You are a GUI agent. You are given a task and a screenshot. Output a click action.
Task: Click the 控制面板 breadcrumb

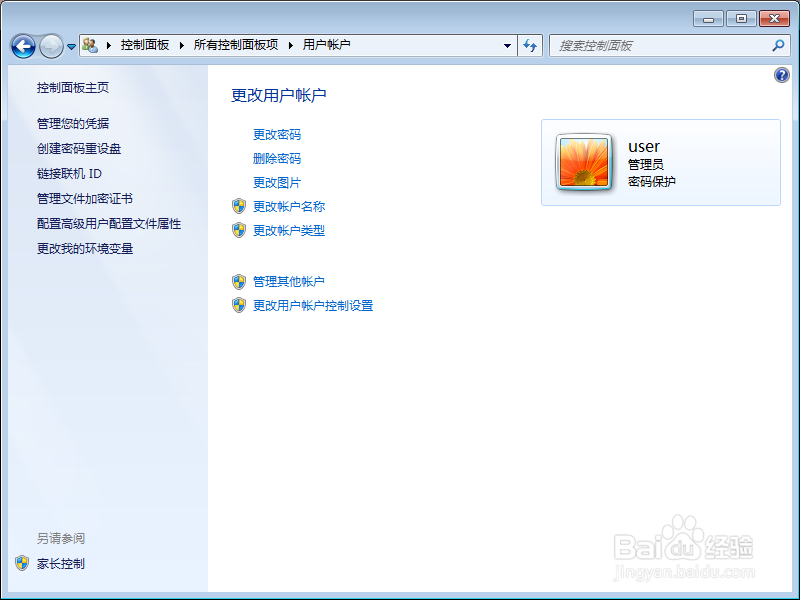[144, 45]
